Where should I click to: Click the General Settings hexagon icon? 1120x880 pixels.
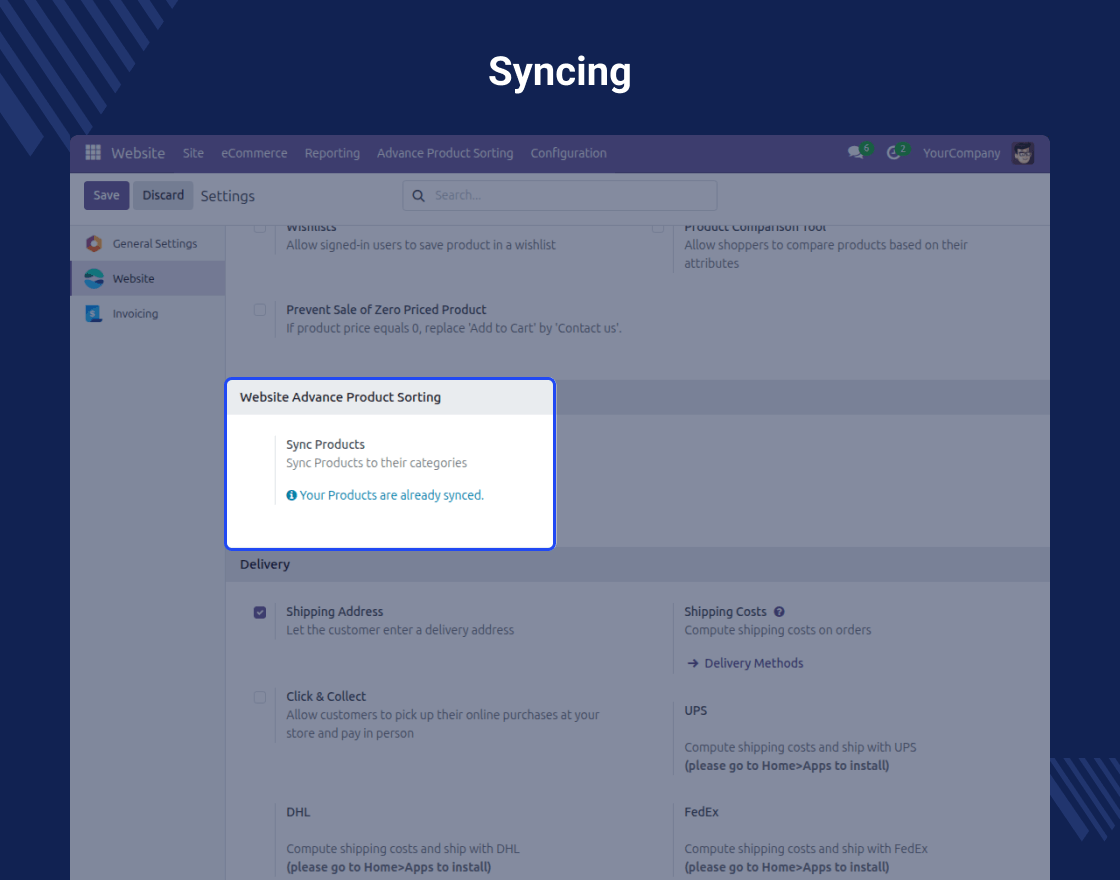[94, 244]
